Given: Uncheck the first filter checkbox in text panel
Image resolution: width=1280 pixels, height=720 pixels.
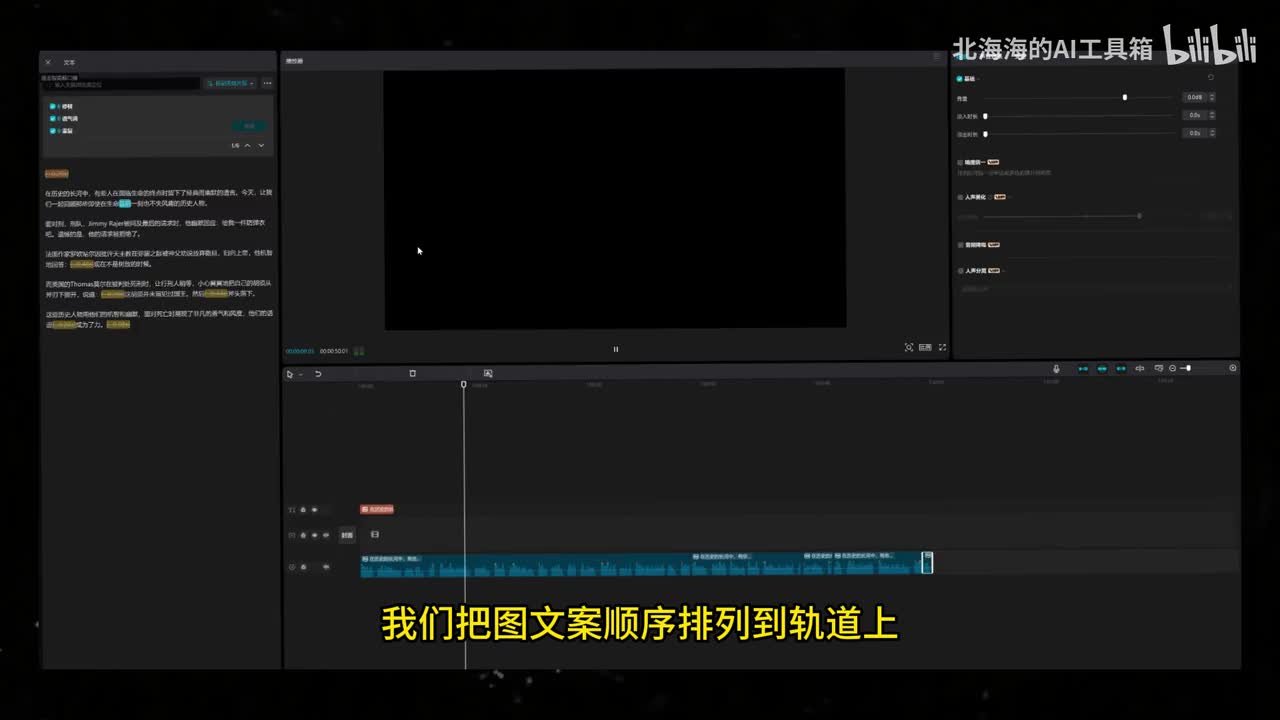Looking at the screenshot, I should [x=53, y=106].
